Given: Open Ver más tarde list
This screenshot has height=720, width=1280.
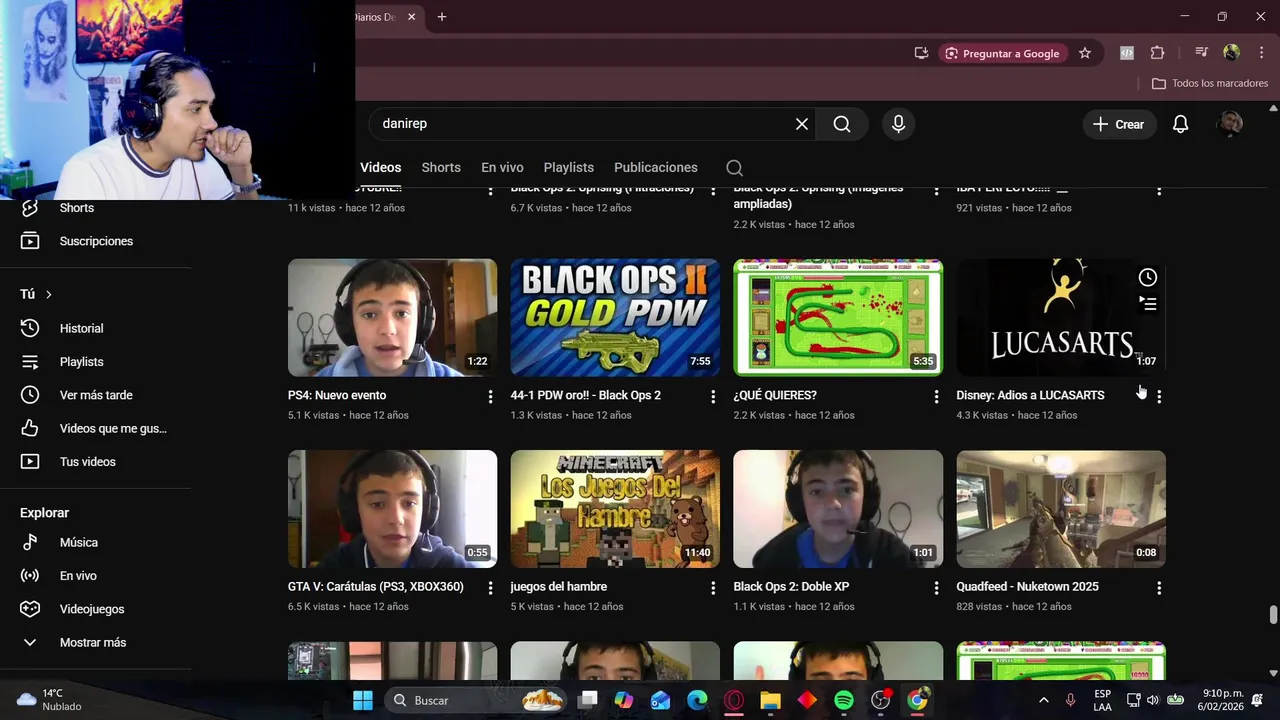Looking at the screenshot, I should [x=95, y=395].
